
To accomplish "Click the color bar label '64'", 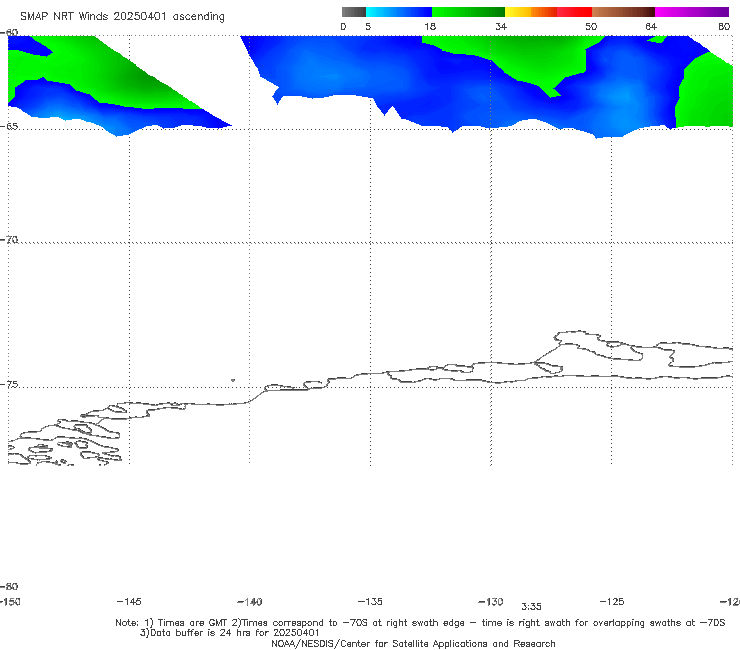I will click(x=651, y=26).
